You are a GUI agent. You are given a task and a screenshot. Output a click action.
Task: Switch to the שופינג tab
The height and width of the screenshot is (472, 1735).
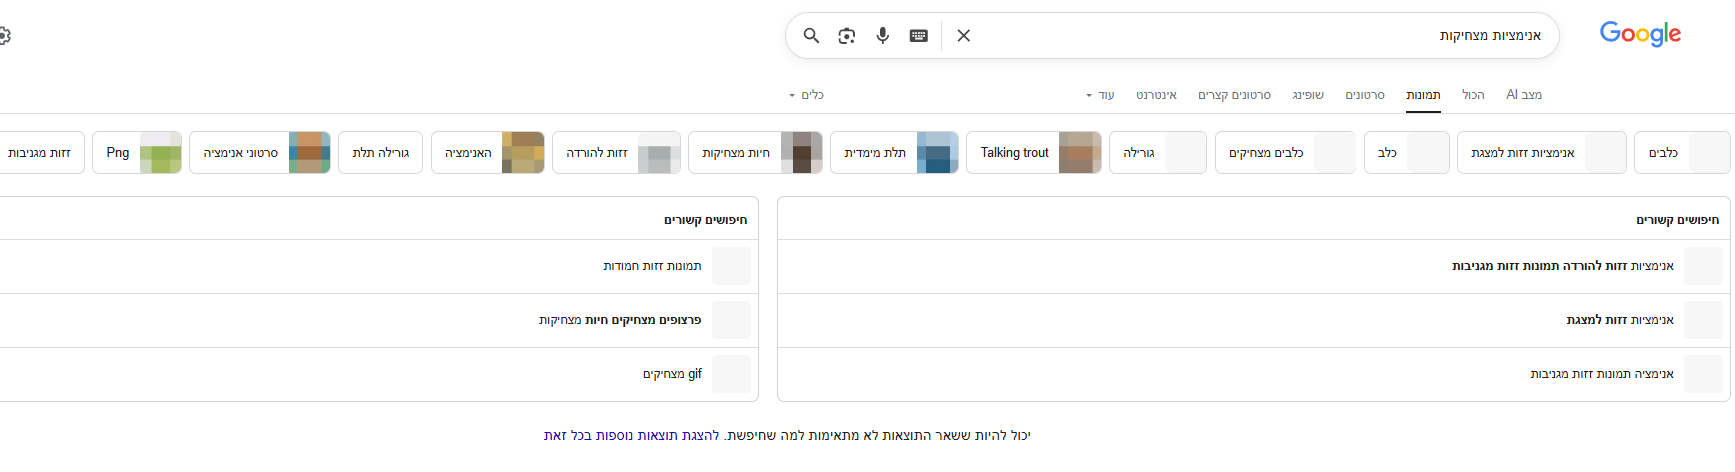pyautogui.click(x=1308, y=95)
